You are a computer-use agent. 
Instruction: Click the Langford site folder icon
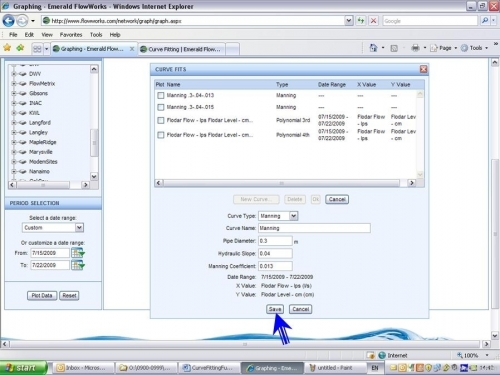coord(23,123)
